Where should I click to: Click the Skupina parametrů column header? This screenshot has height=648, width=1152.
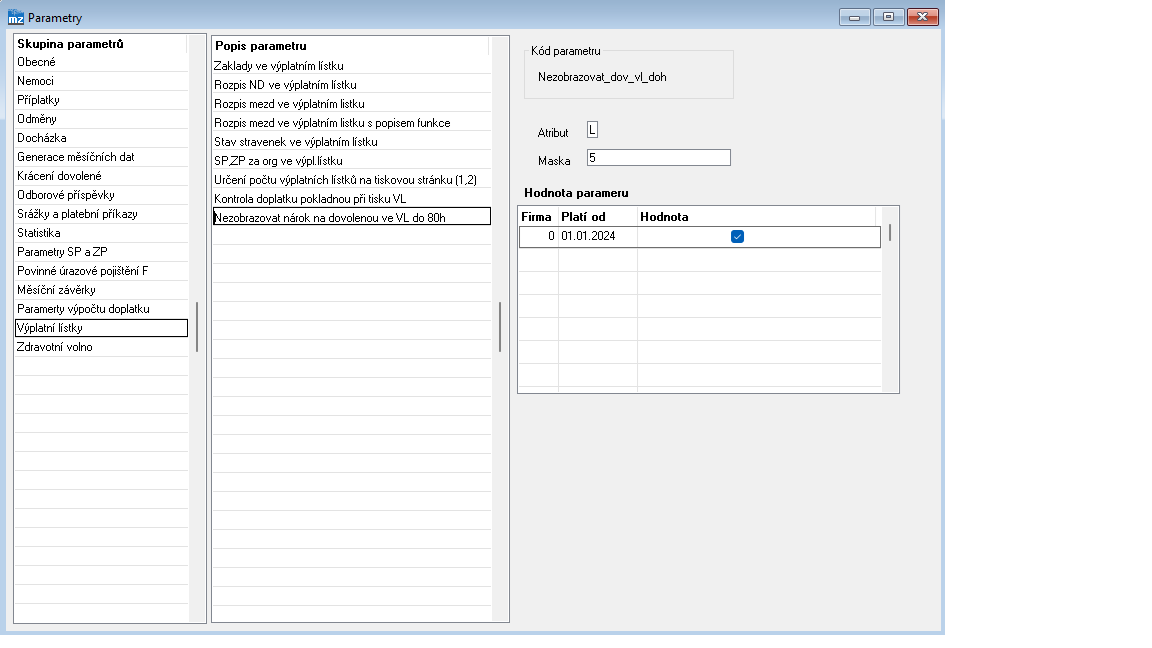[101, 44]
